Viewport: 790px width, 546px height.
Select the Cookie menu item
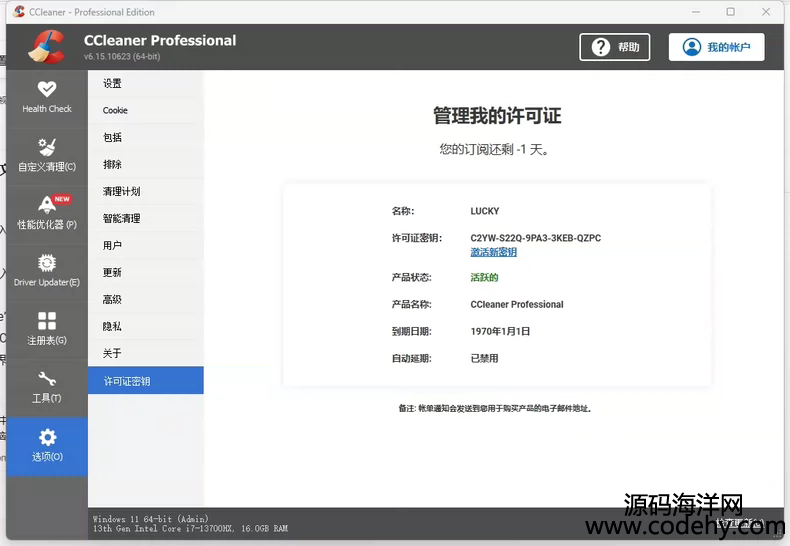tap(146, 110)
